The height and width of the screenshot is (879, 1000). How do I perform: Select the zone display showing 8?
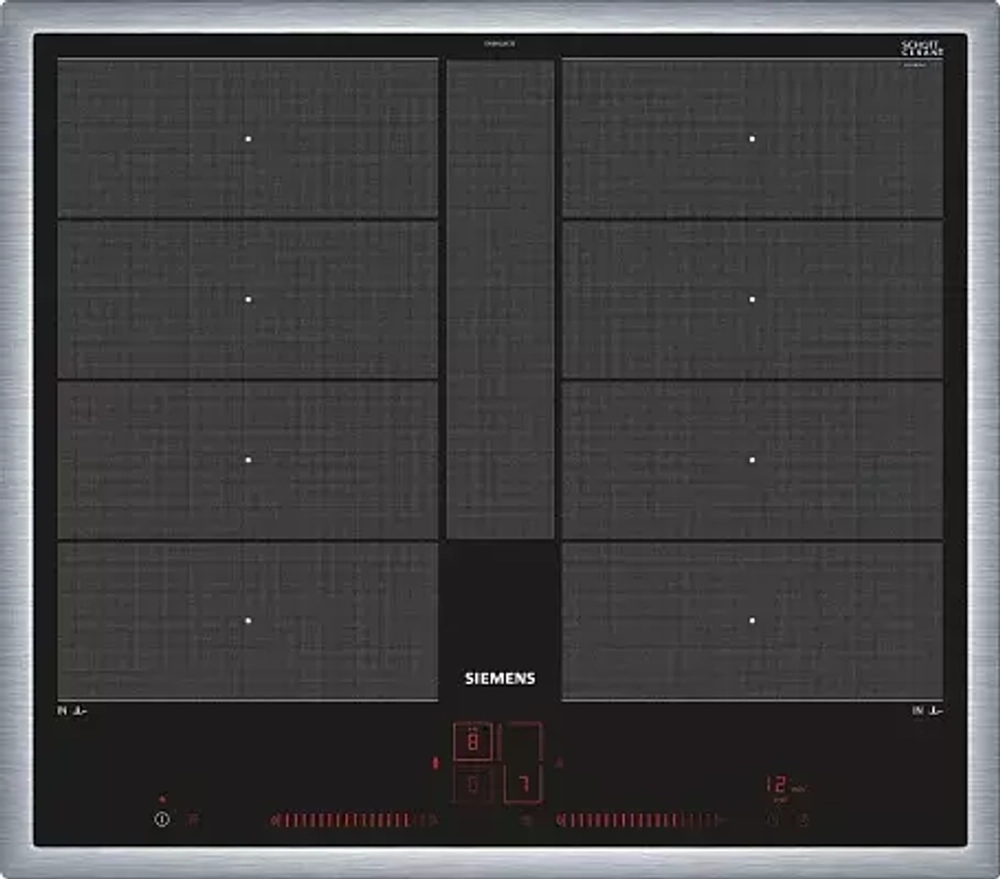(473, 741)
